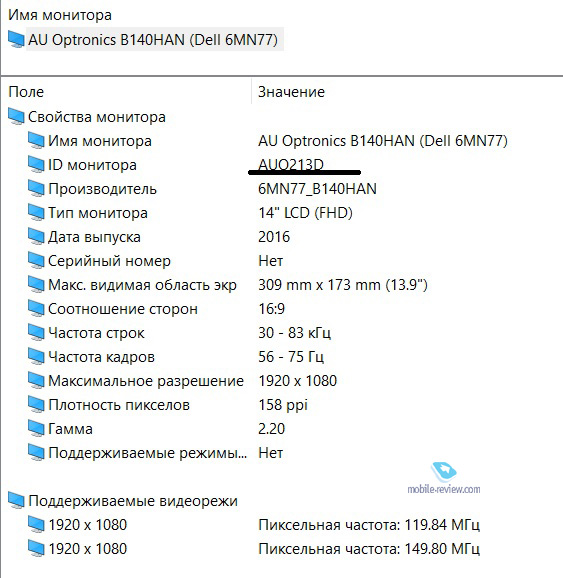Image resolution: width=563 pixels, height=578 pixels.
Task: Click the 16:9 value
Action: point(271,309)
